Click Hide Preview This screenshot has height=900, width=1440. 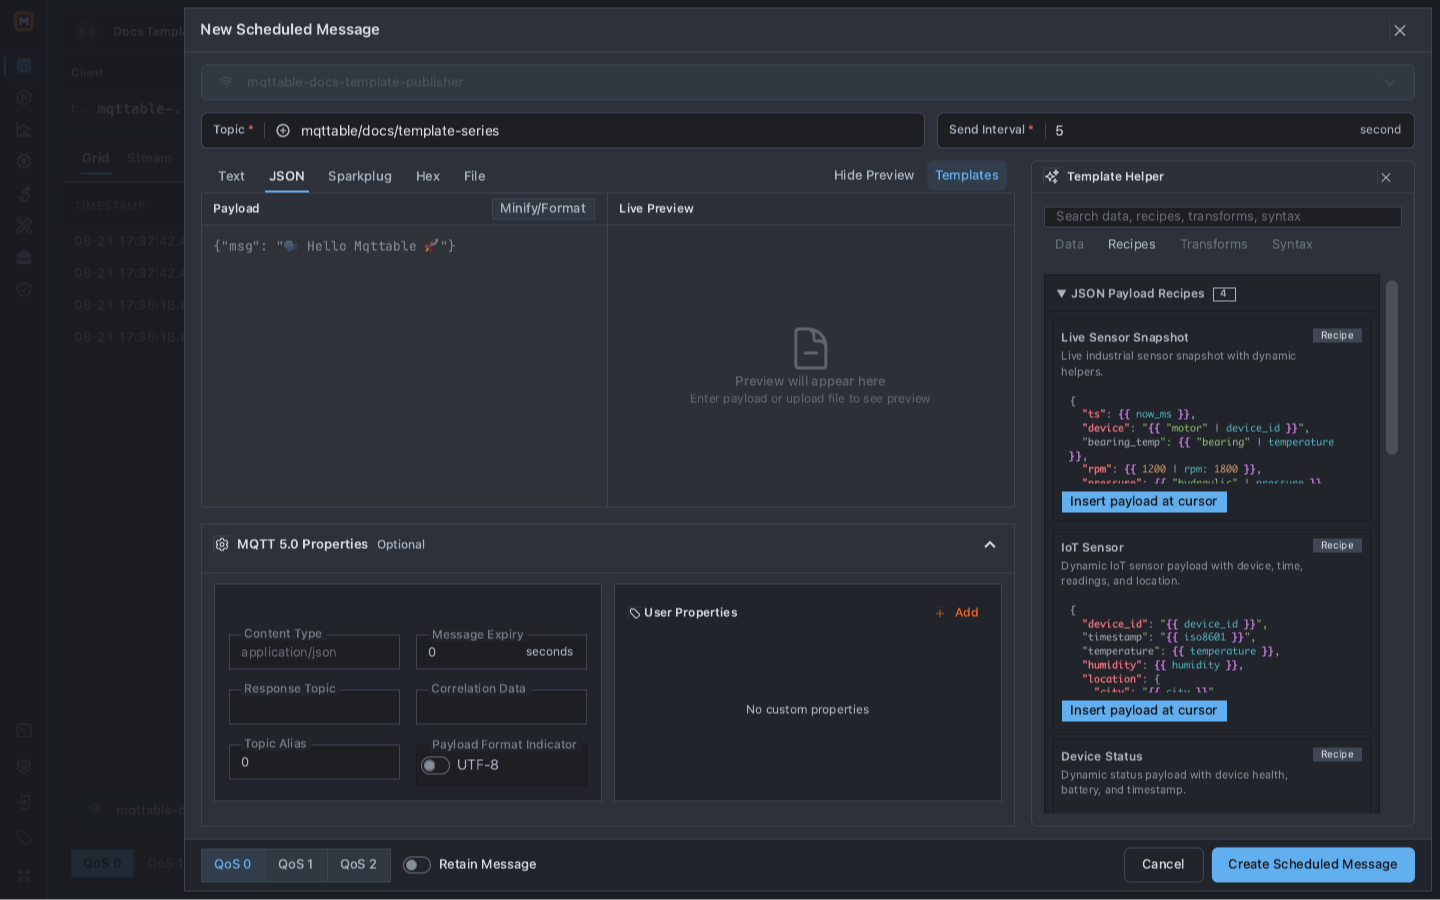(874, 176)
